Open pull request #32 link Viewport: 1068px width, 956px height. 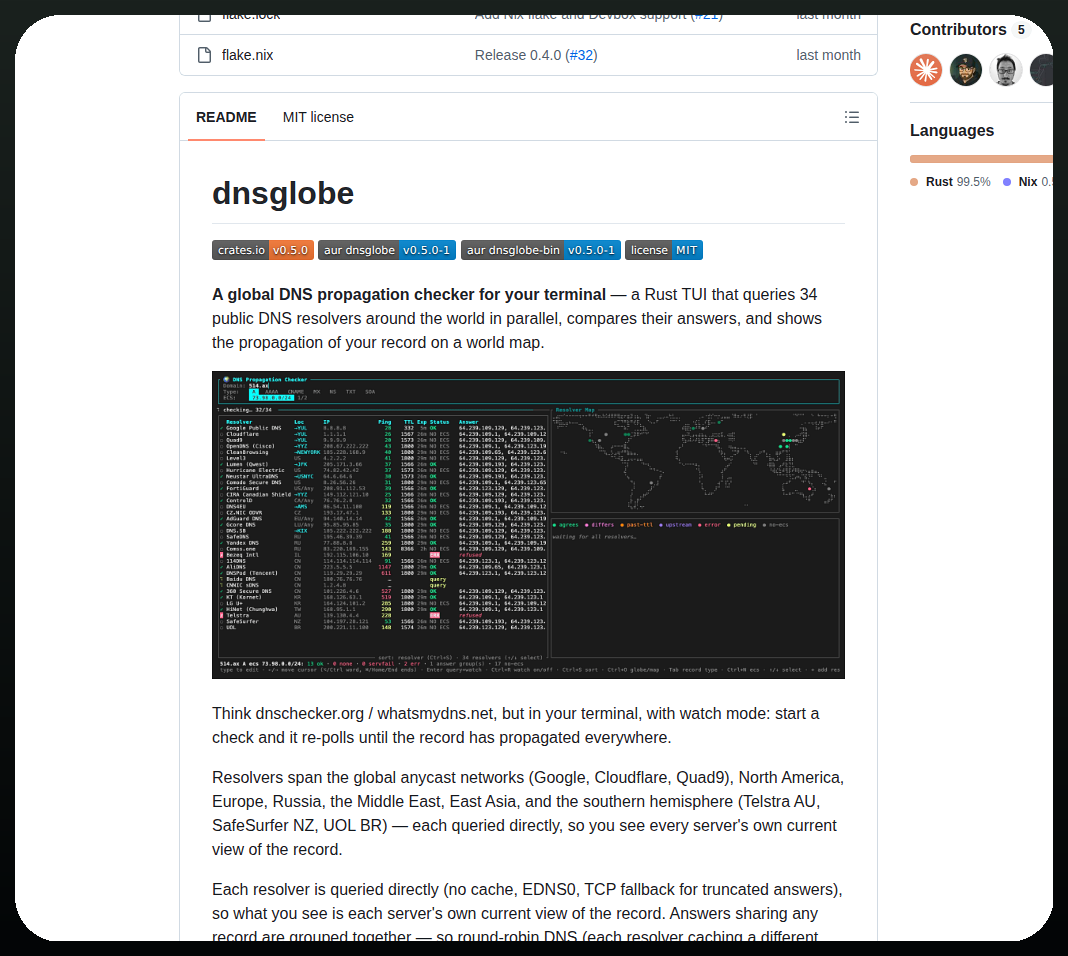(581, 55)
